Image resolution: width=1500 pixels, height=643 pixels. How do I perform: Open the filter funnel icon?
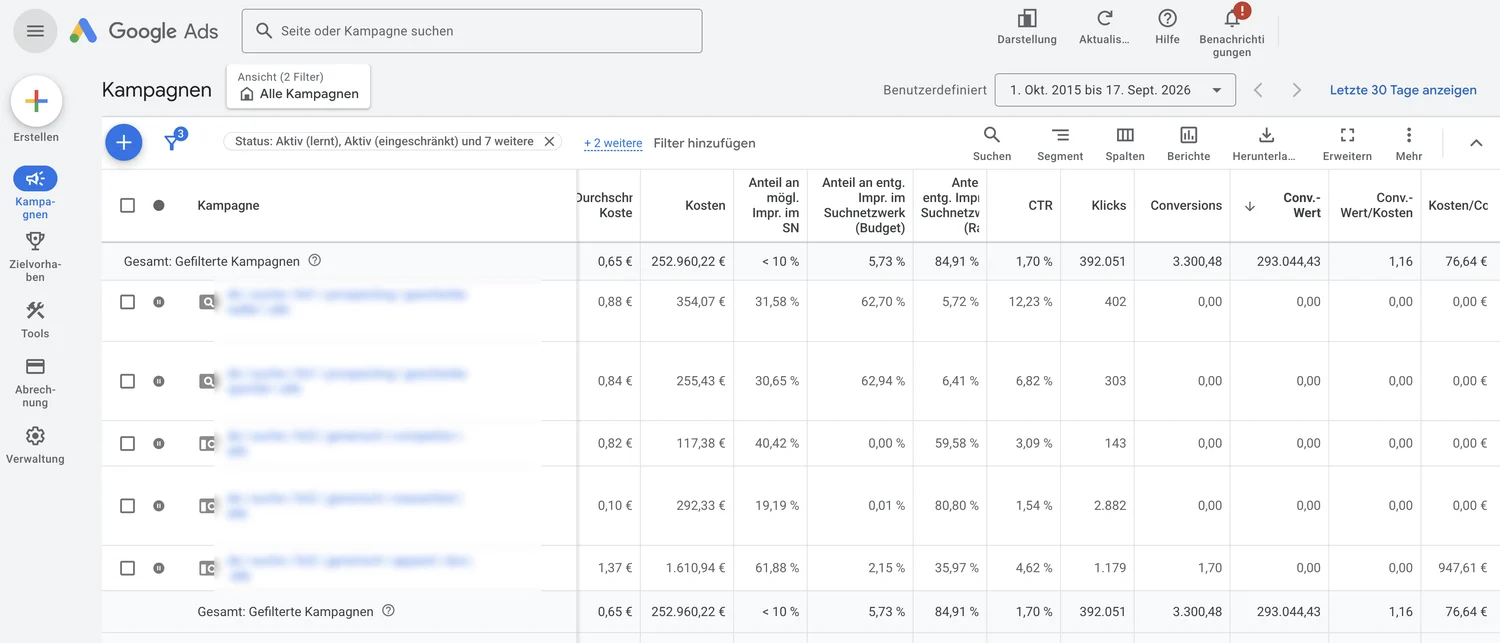173,142
